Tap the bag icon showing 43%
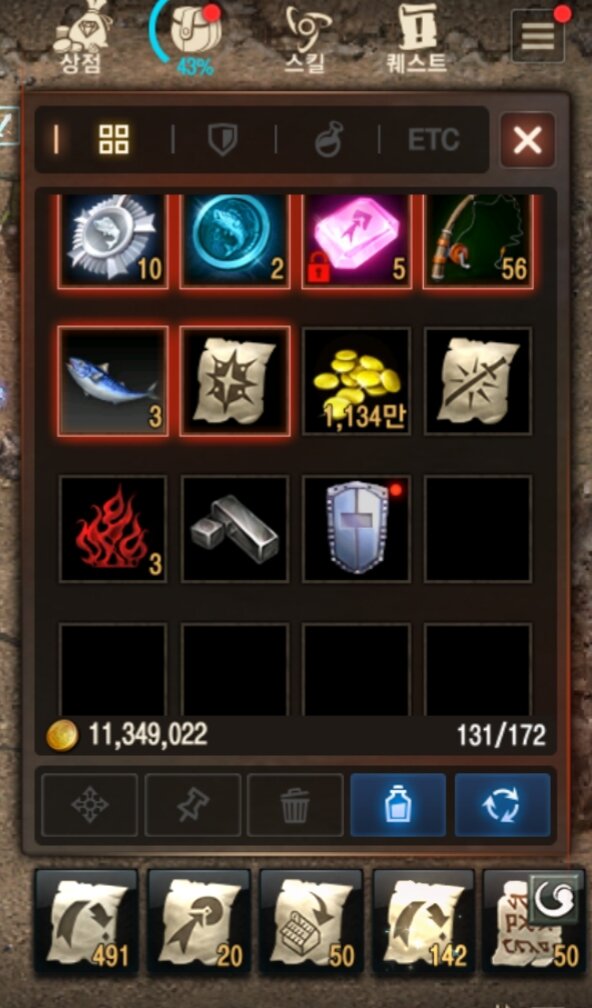The height and width of the screenshot is (1008, 592). [192, 37]
